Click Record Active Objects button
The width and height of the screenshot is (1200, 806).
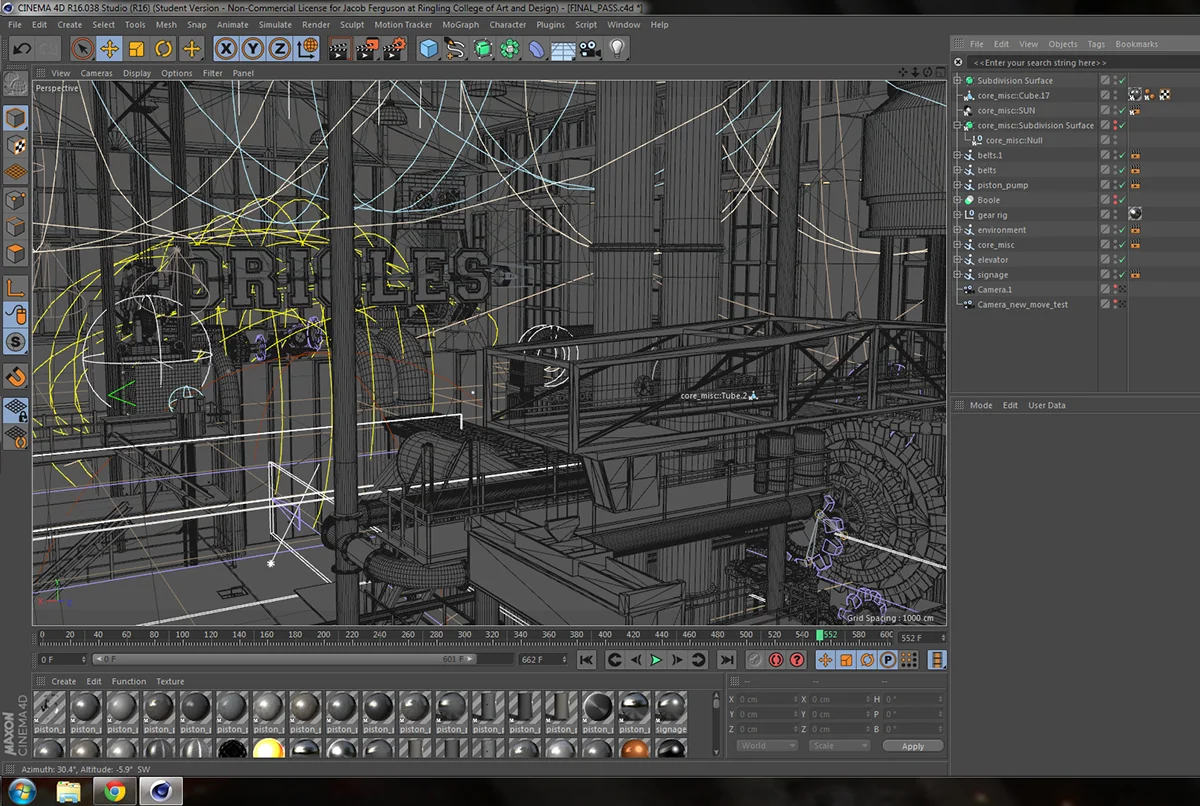[x=756, y=660]
